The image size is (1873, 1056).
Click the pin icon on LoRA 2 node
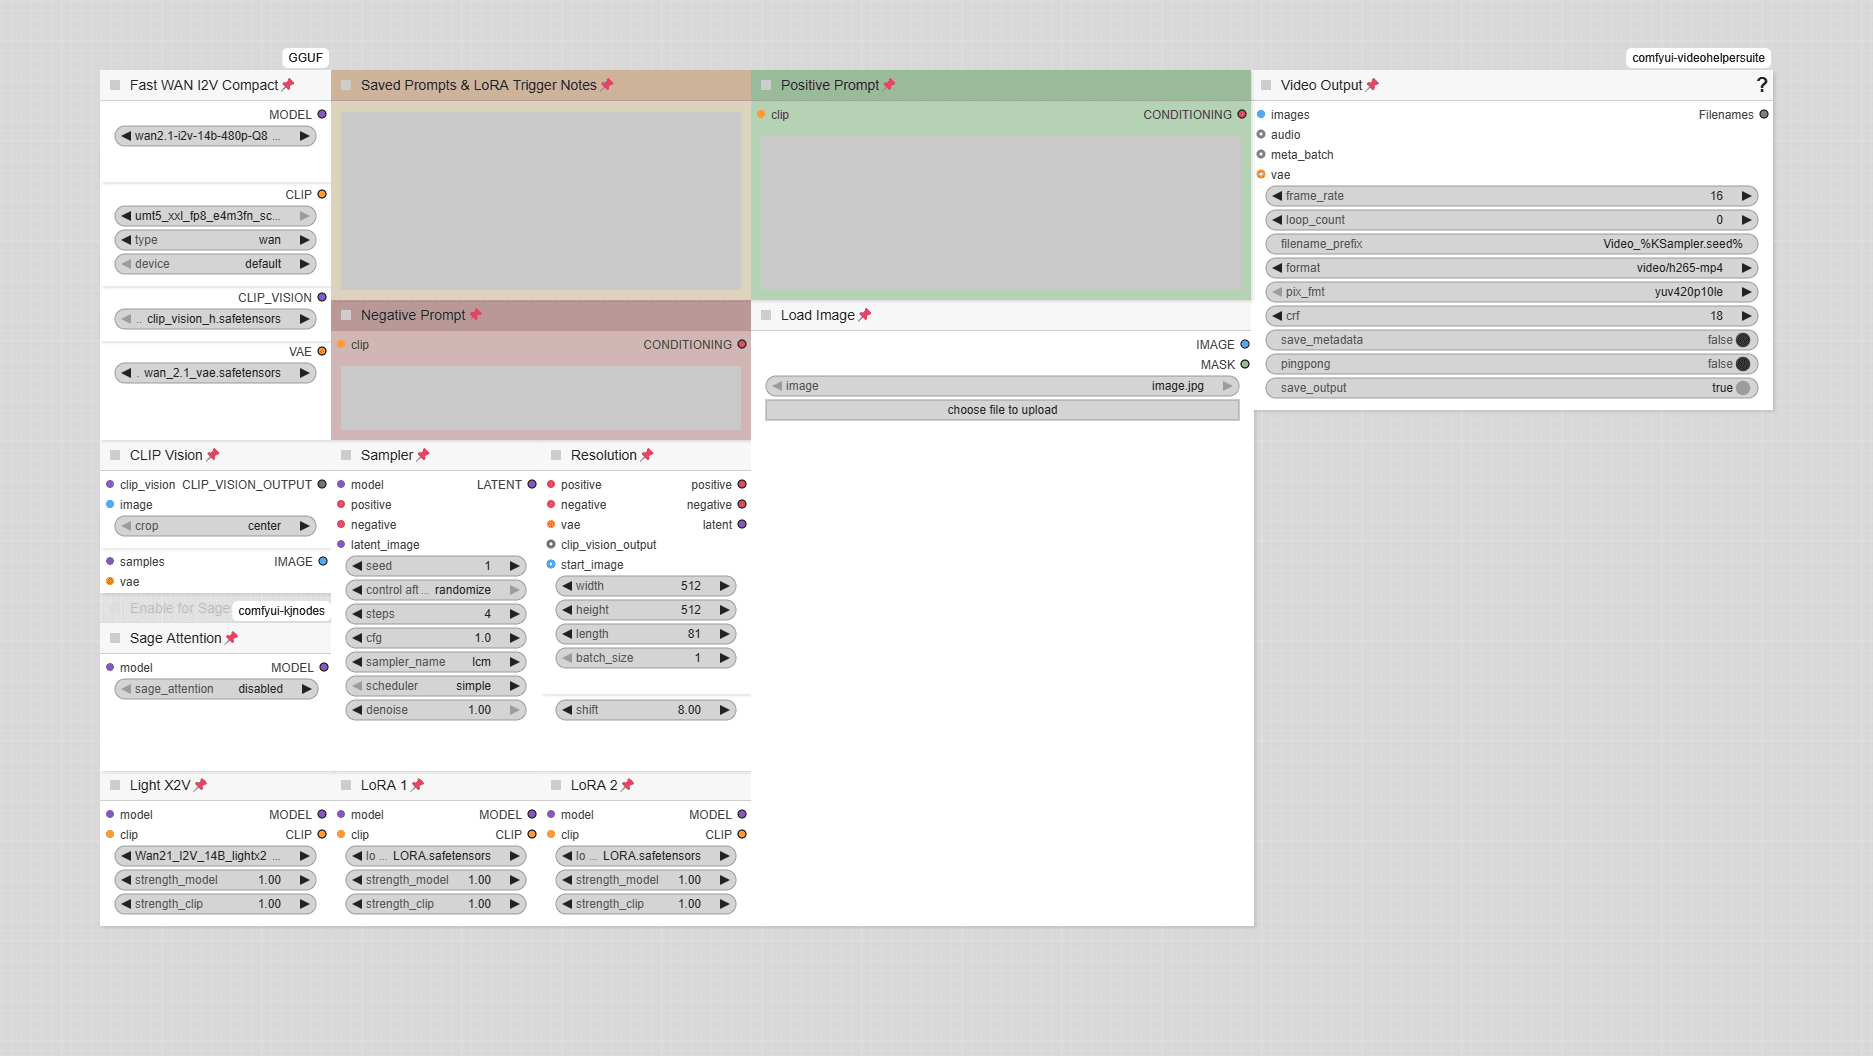coord(628,785)
